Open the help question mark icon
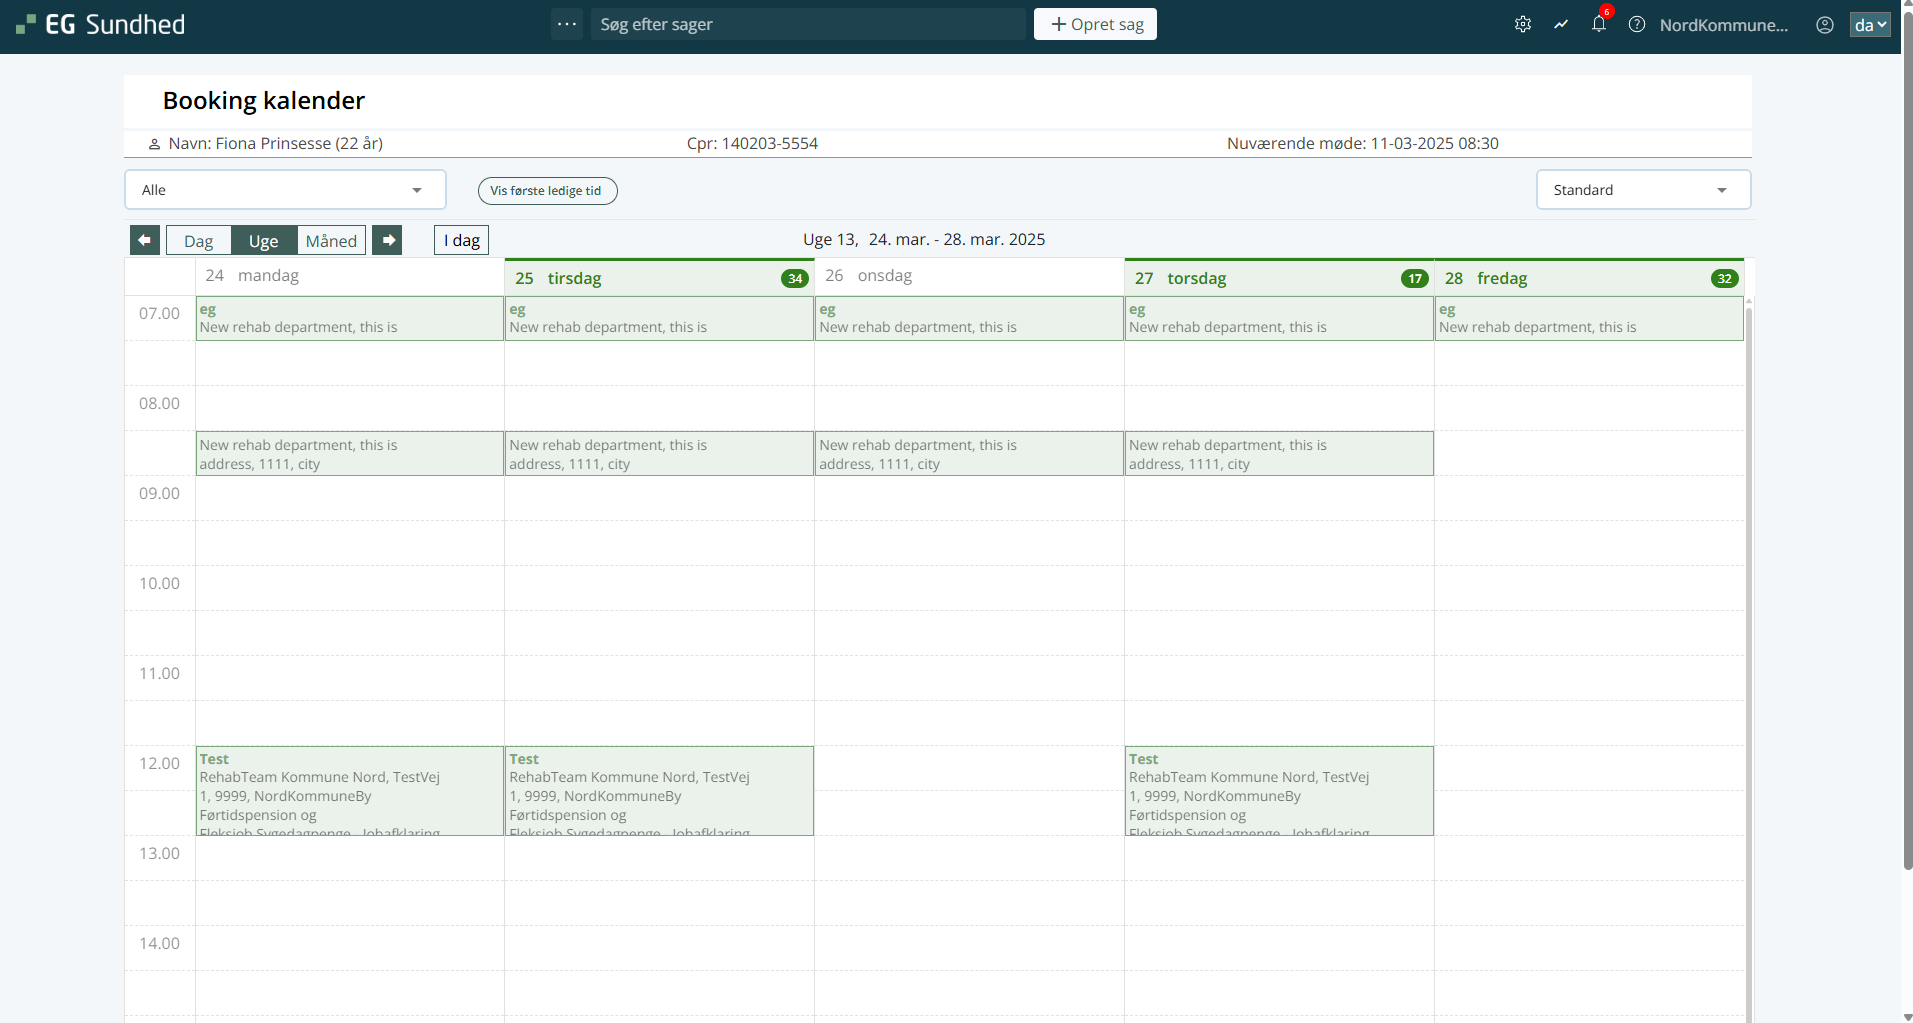 pyautogui.click(x=1637, y=25)
